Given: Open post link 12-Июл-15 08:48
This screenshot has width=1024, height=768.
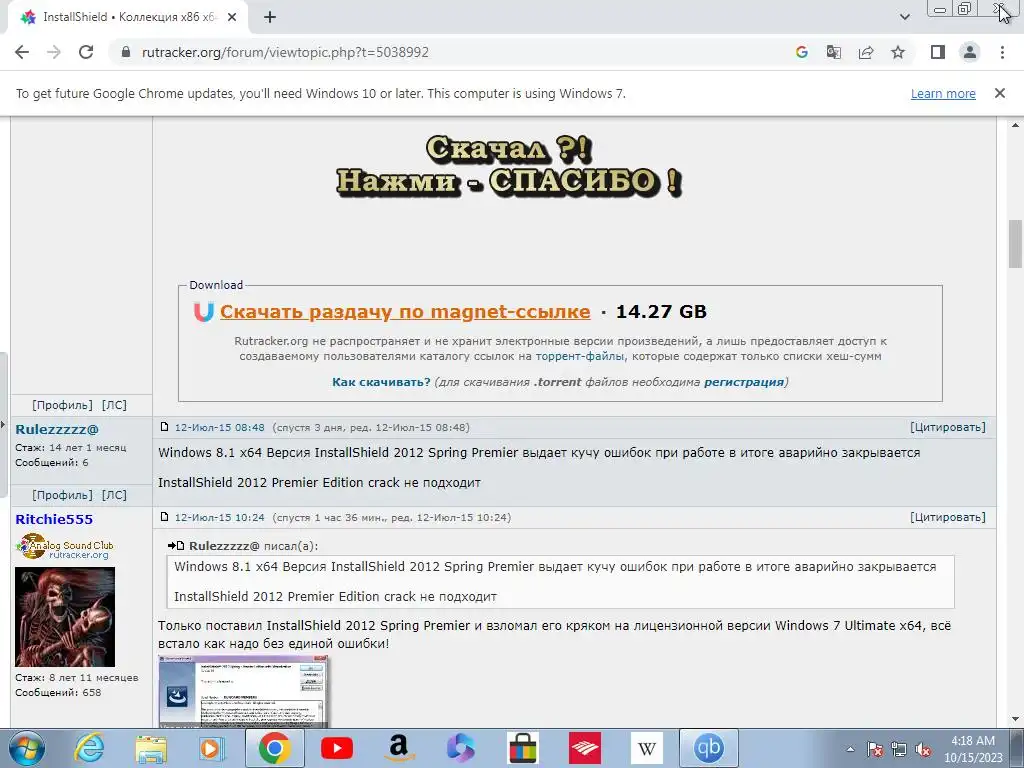Looking at the screenshot, I should tap(219, 428).
